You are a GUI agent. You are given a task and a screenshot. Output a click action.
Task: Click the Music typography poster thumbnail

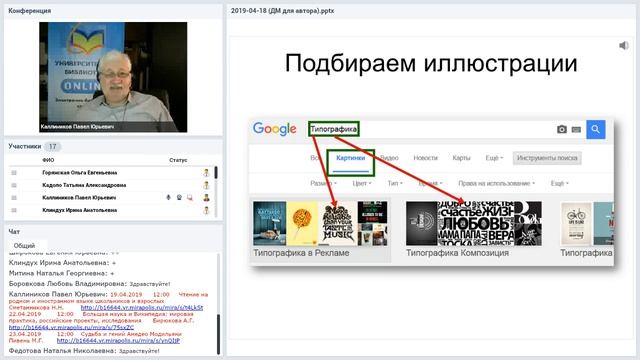pos(338,223)
